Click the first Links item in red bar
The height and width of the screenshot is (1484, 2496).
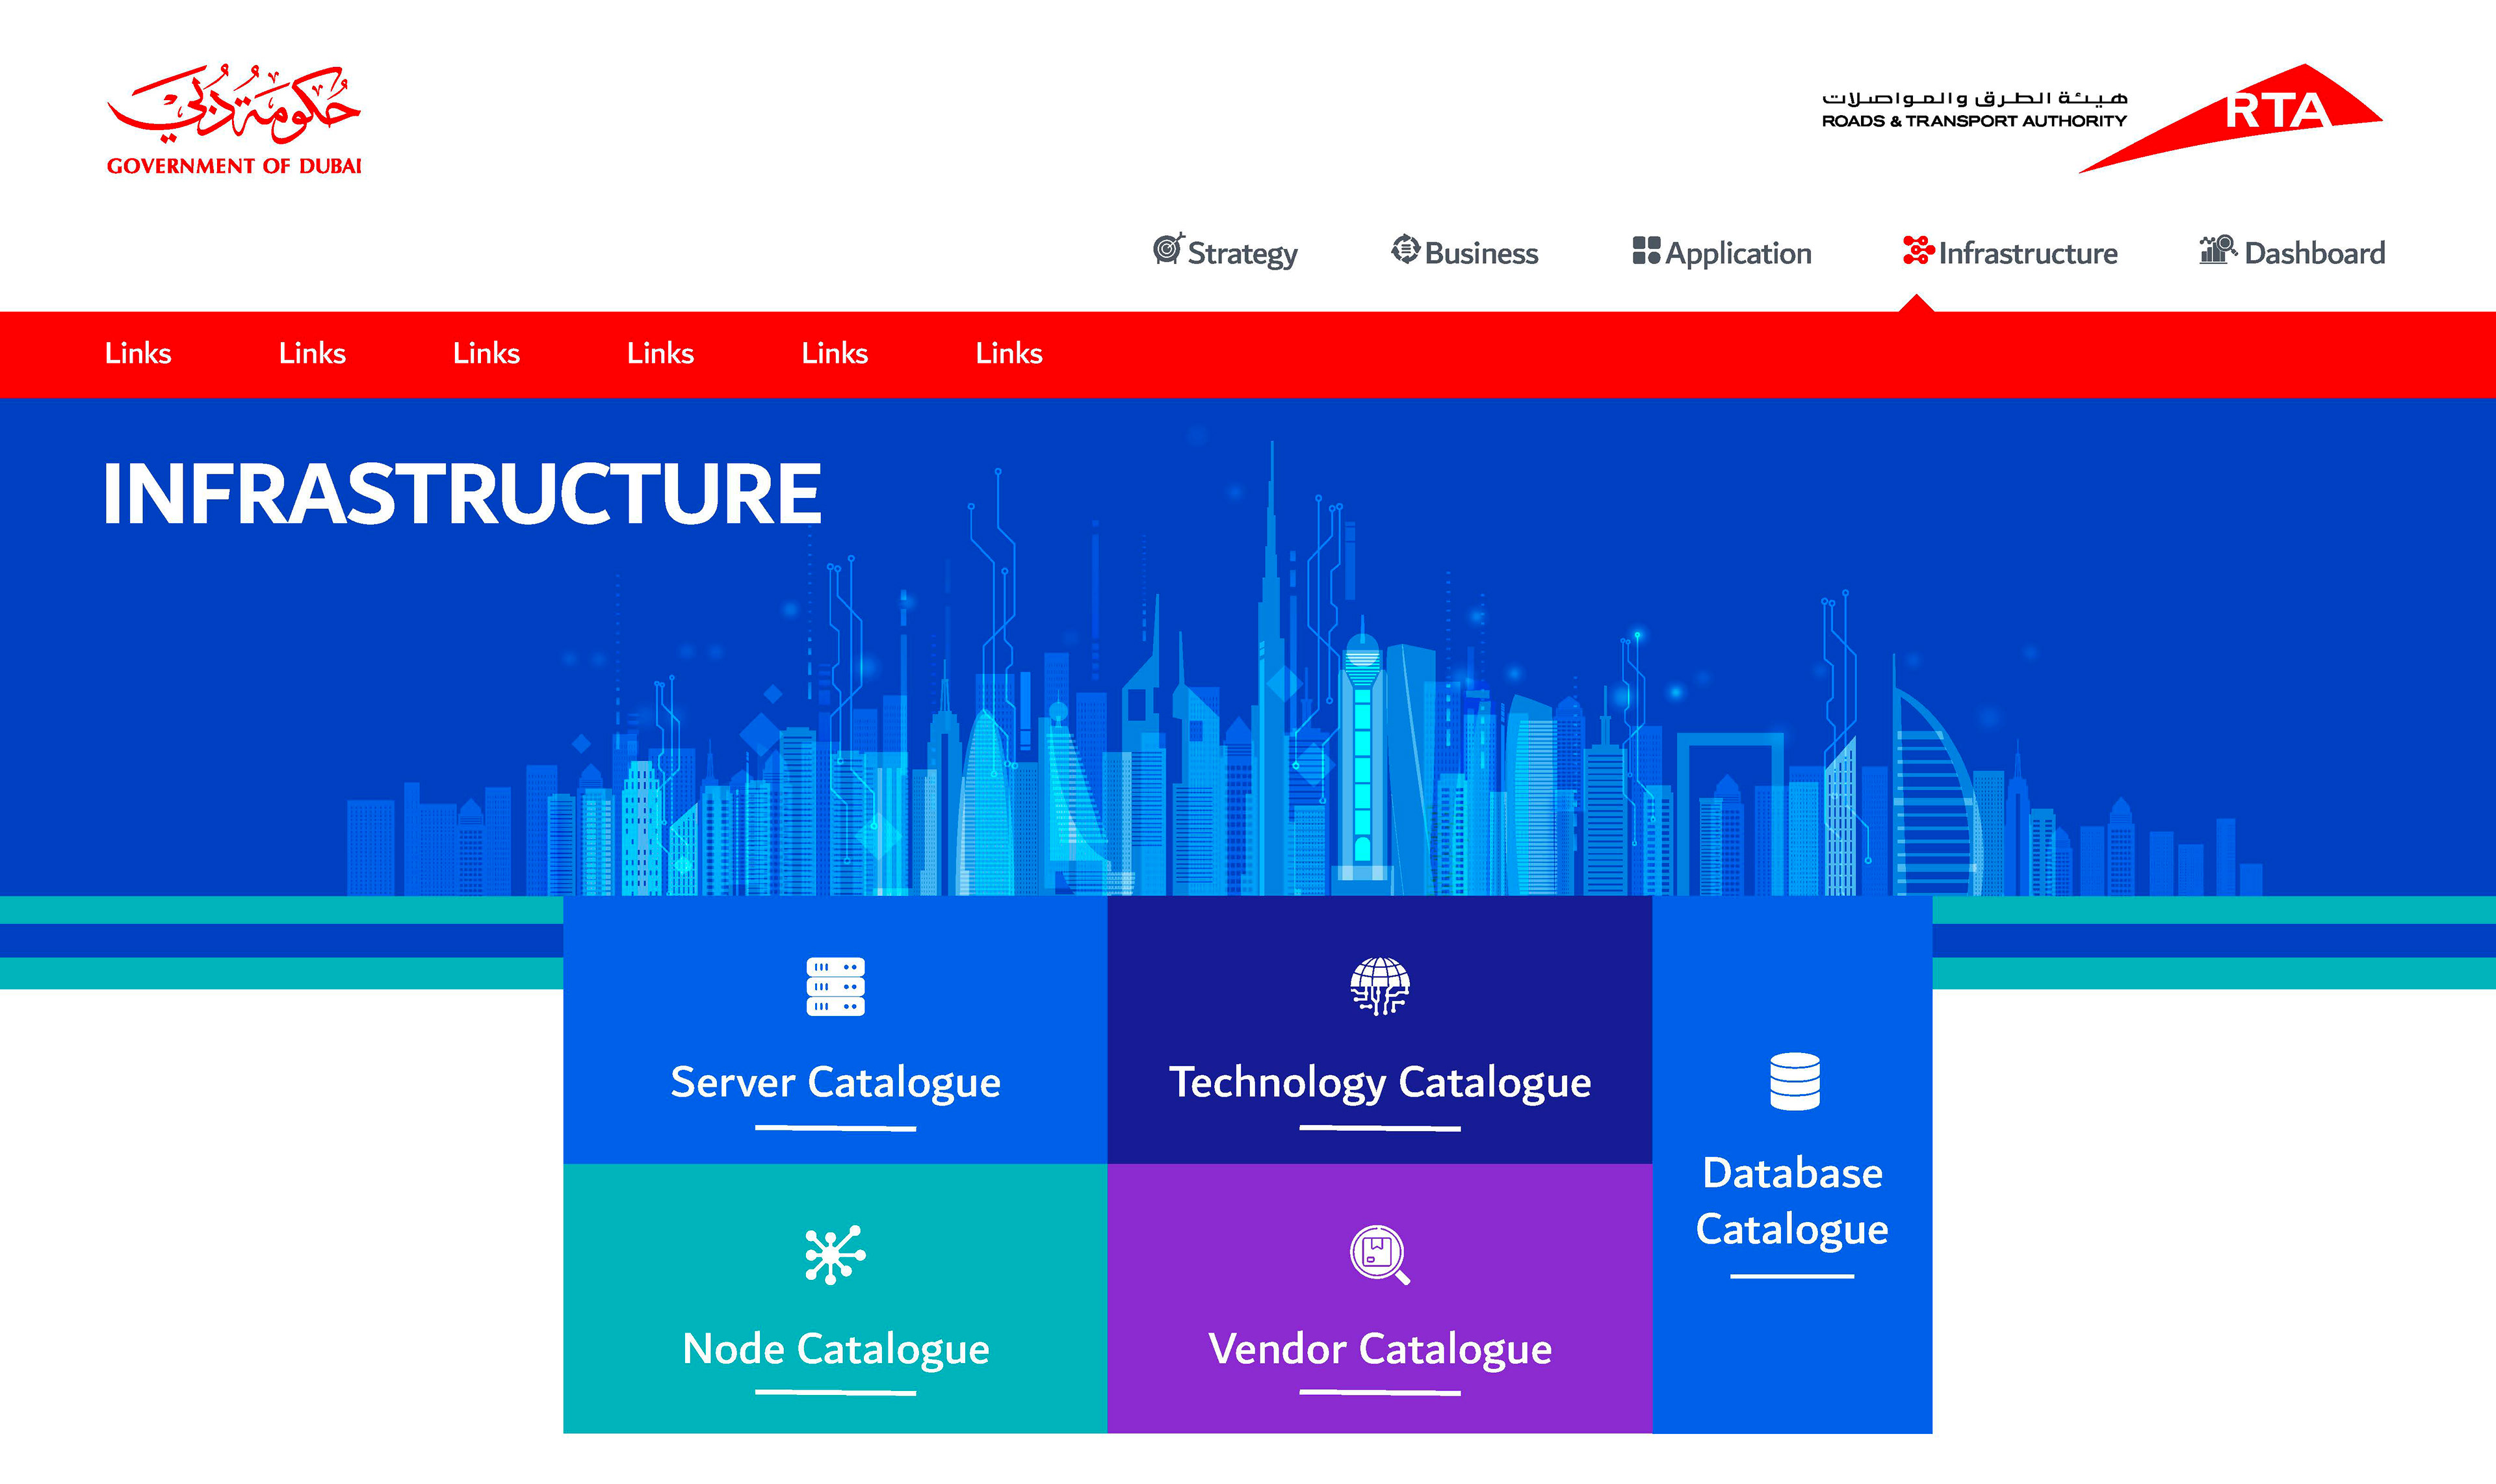click(138, 353)
